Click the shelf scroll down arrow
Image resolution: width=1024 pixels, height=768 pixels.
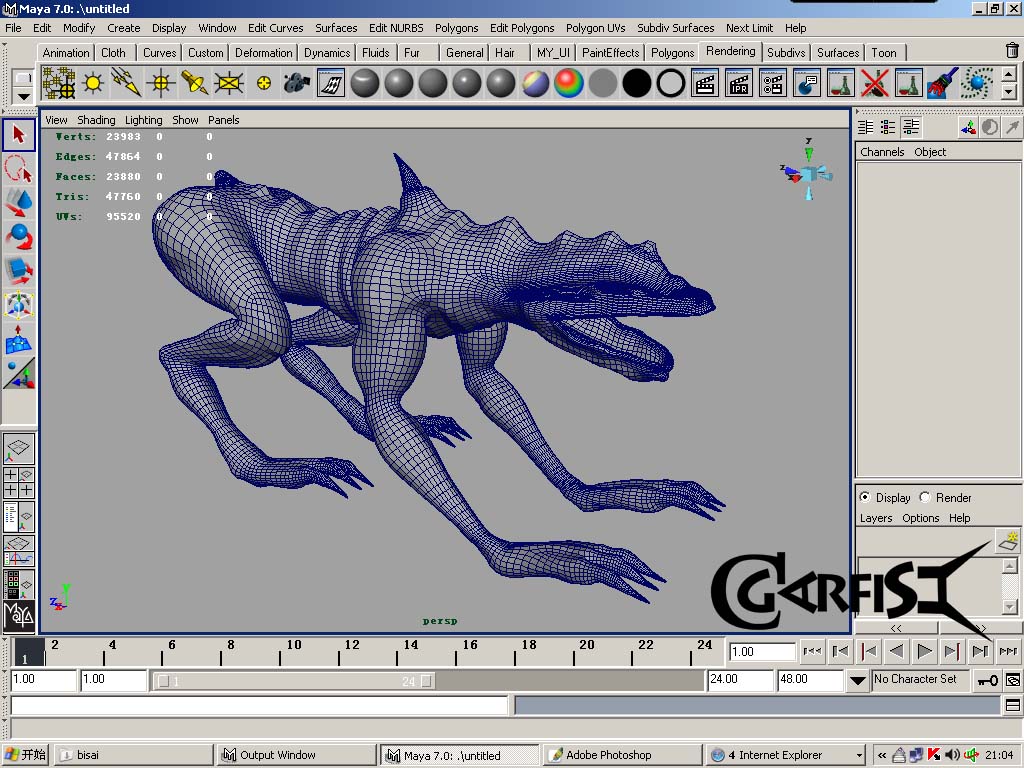coord(1009,91)
